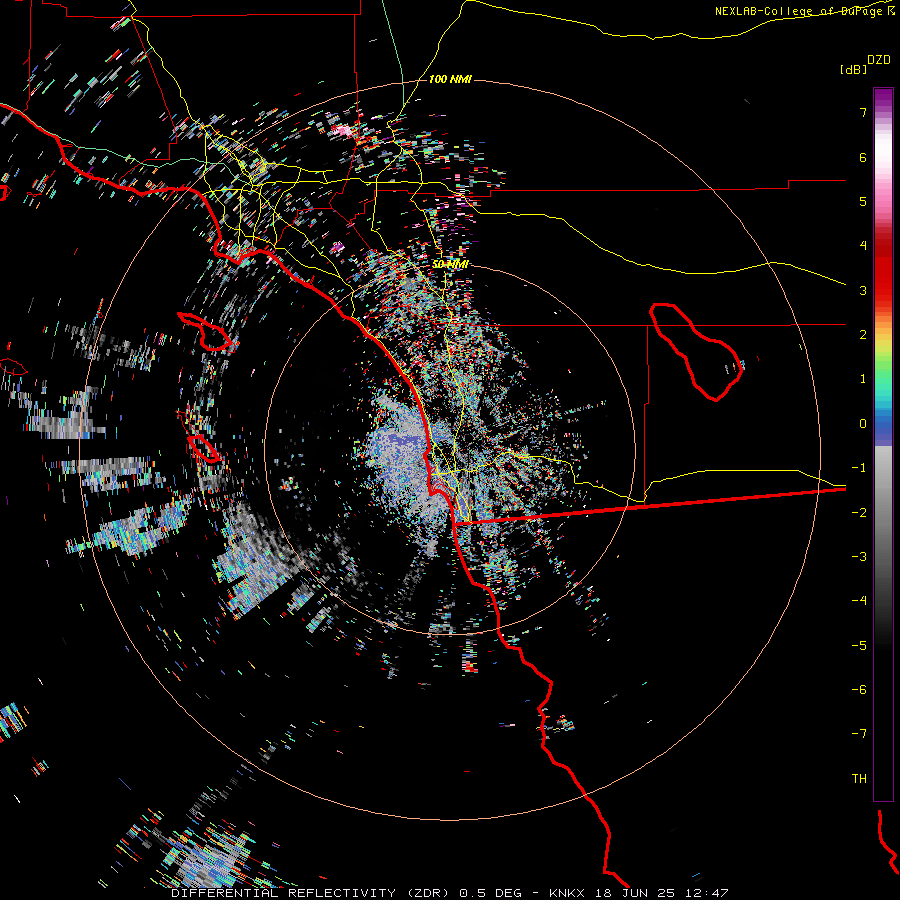Click the "-7" scale value

(859, 734)
